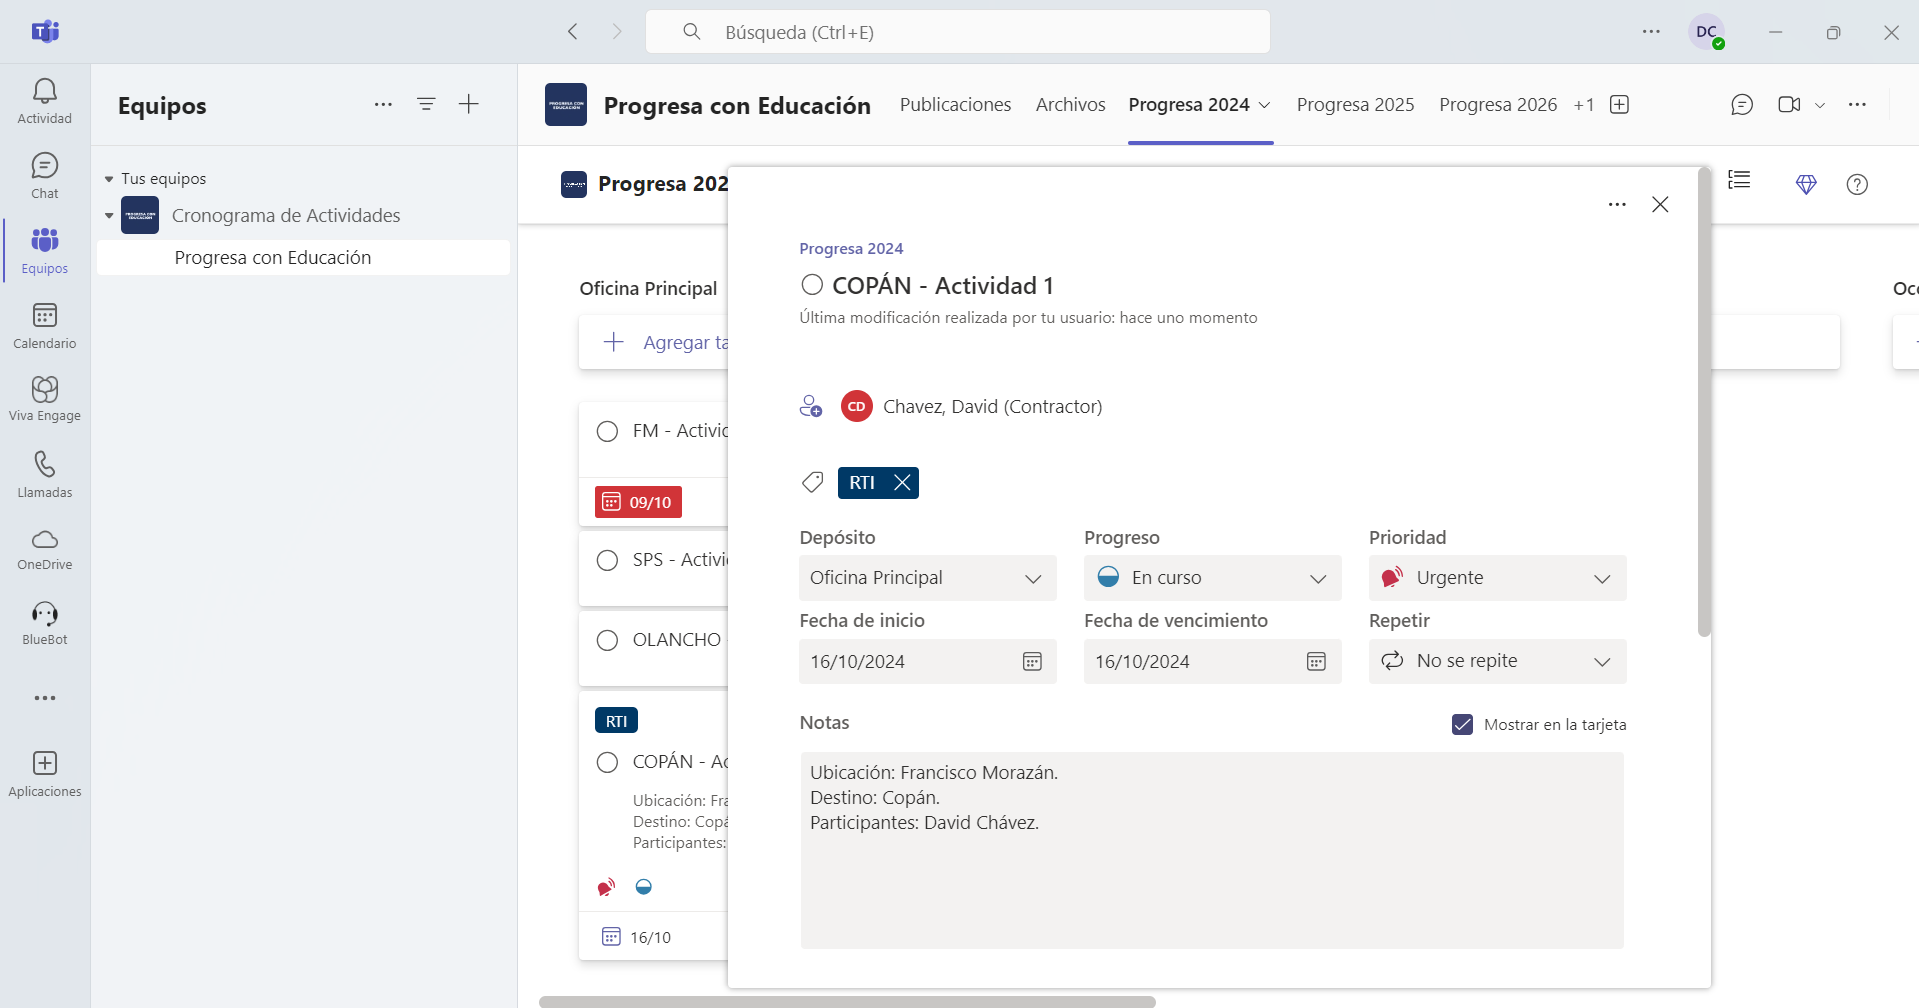Switch to Publicaciones tab
This screenshot has height=1008, width=1919.
pos(955,105)
